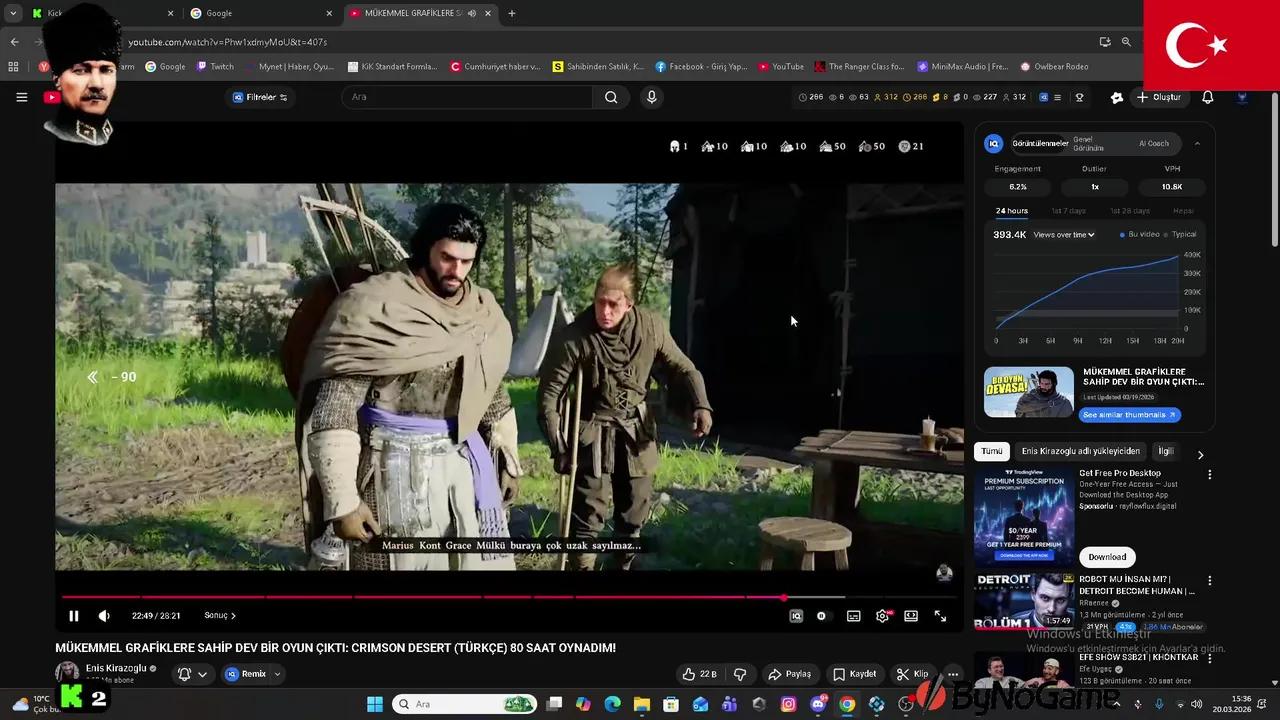
Task: Click the Twitch bookmark
Action: point(215,67)
